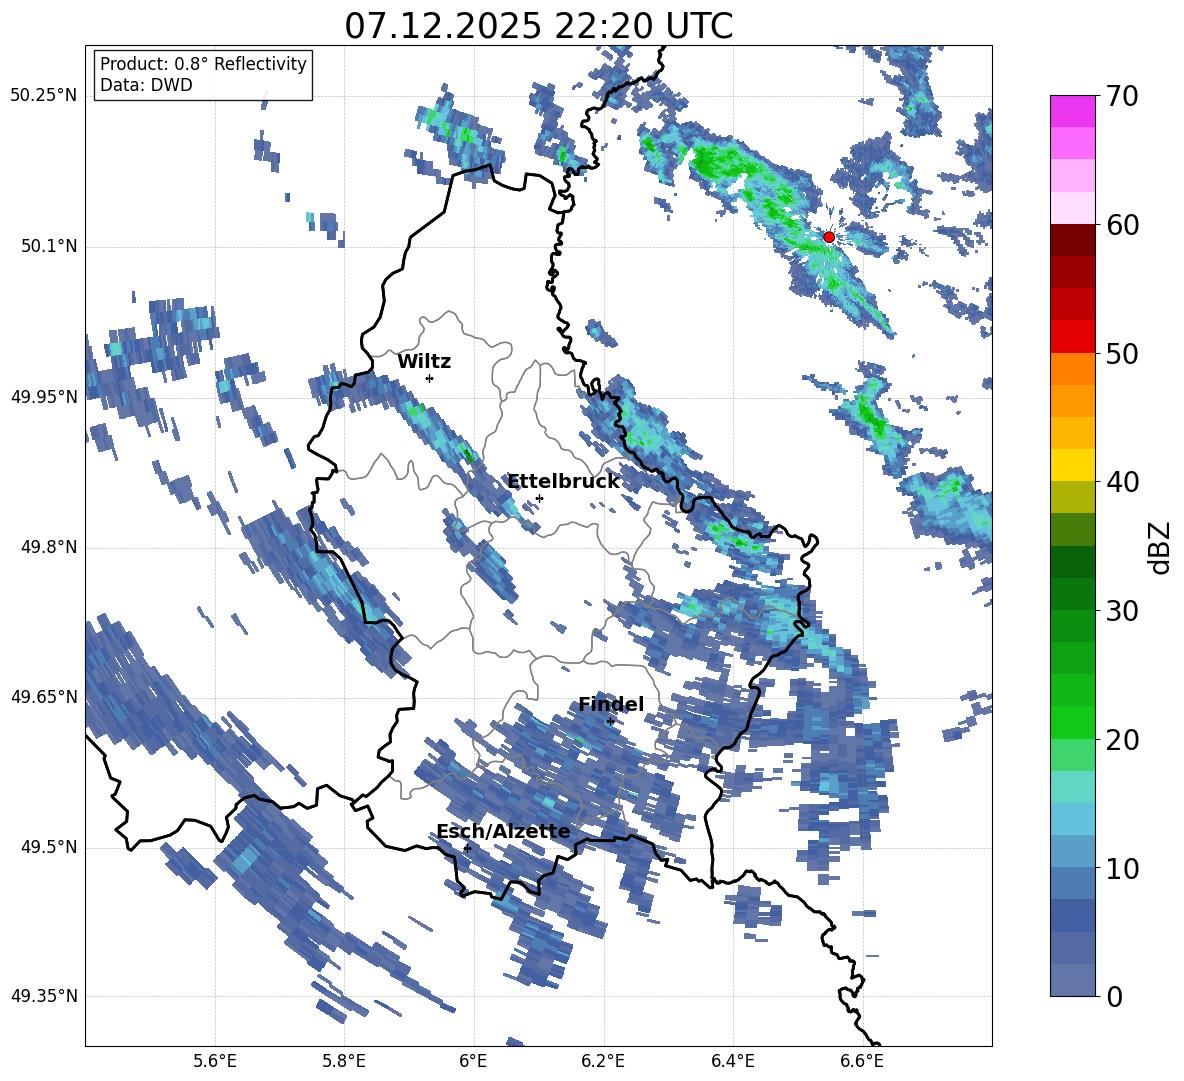The image size is (1184, 1081).
Task: Click the 50.1°N latitude label
Action: (x=48, y=247)
